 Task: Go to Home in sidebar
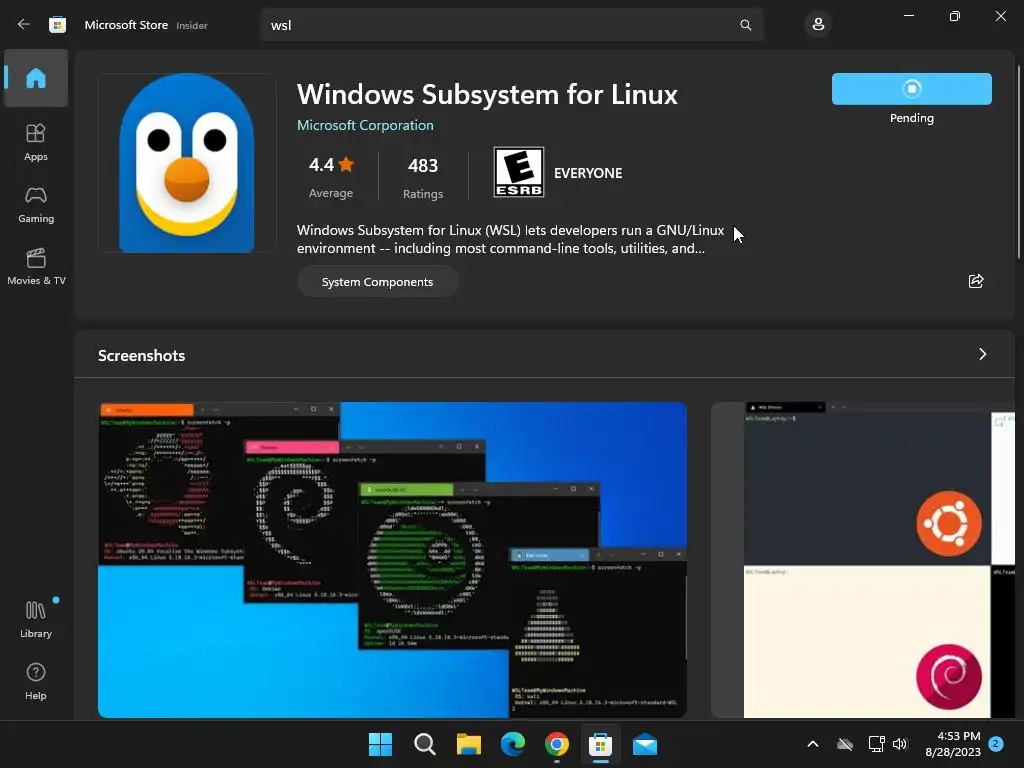36,78
